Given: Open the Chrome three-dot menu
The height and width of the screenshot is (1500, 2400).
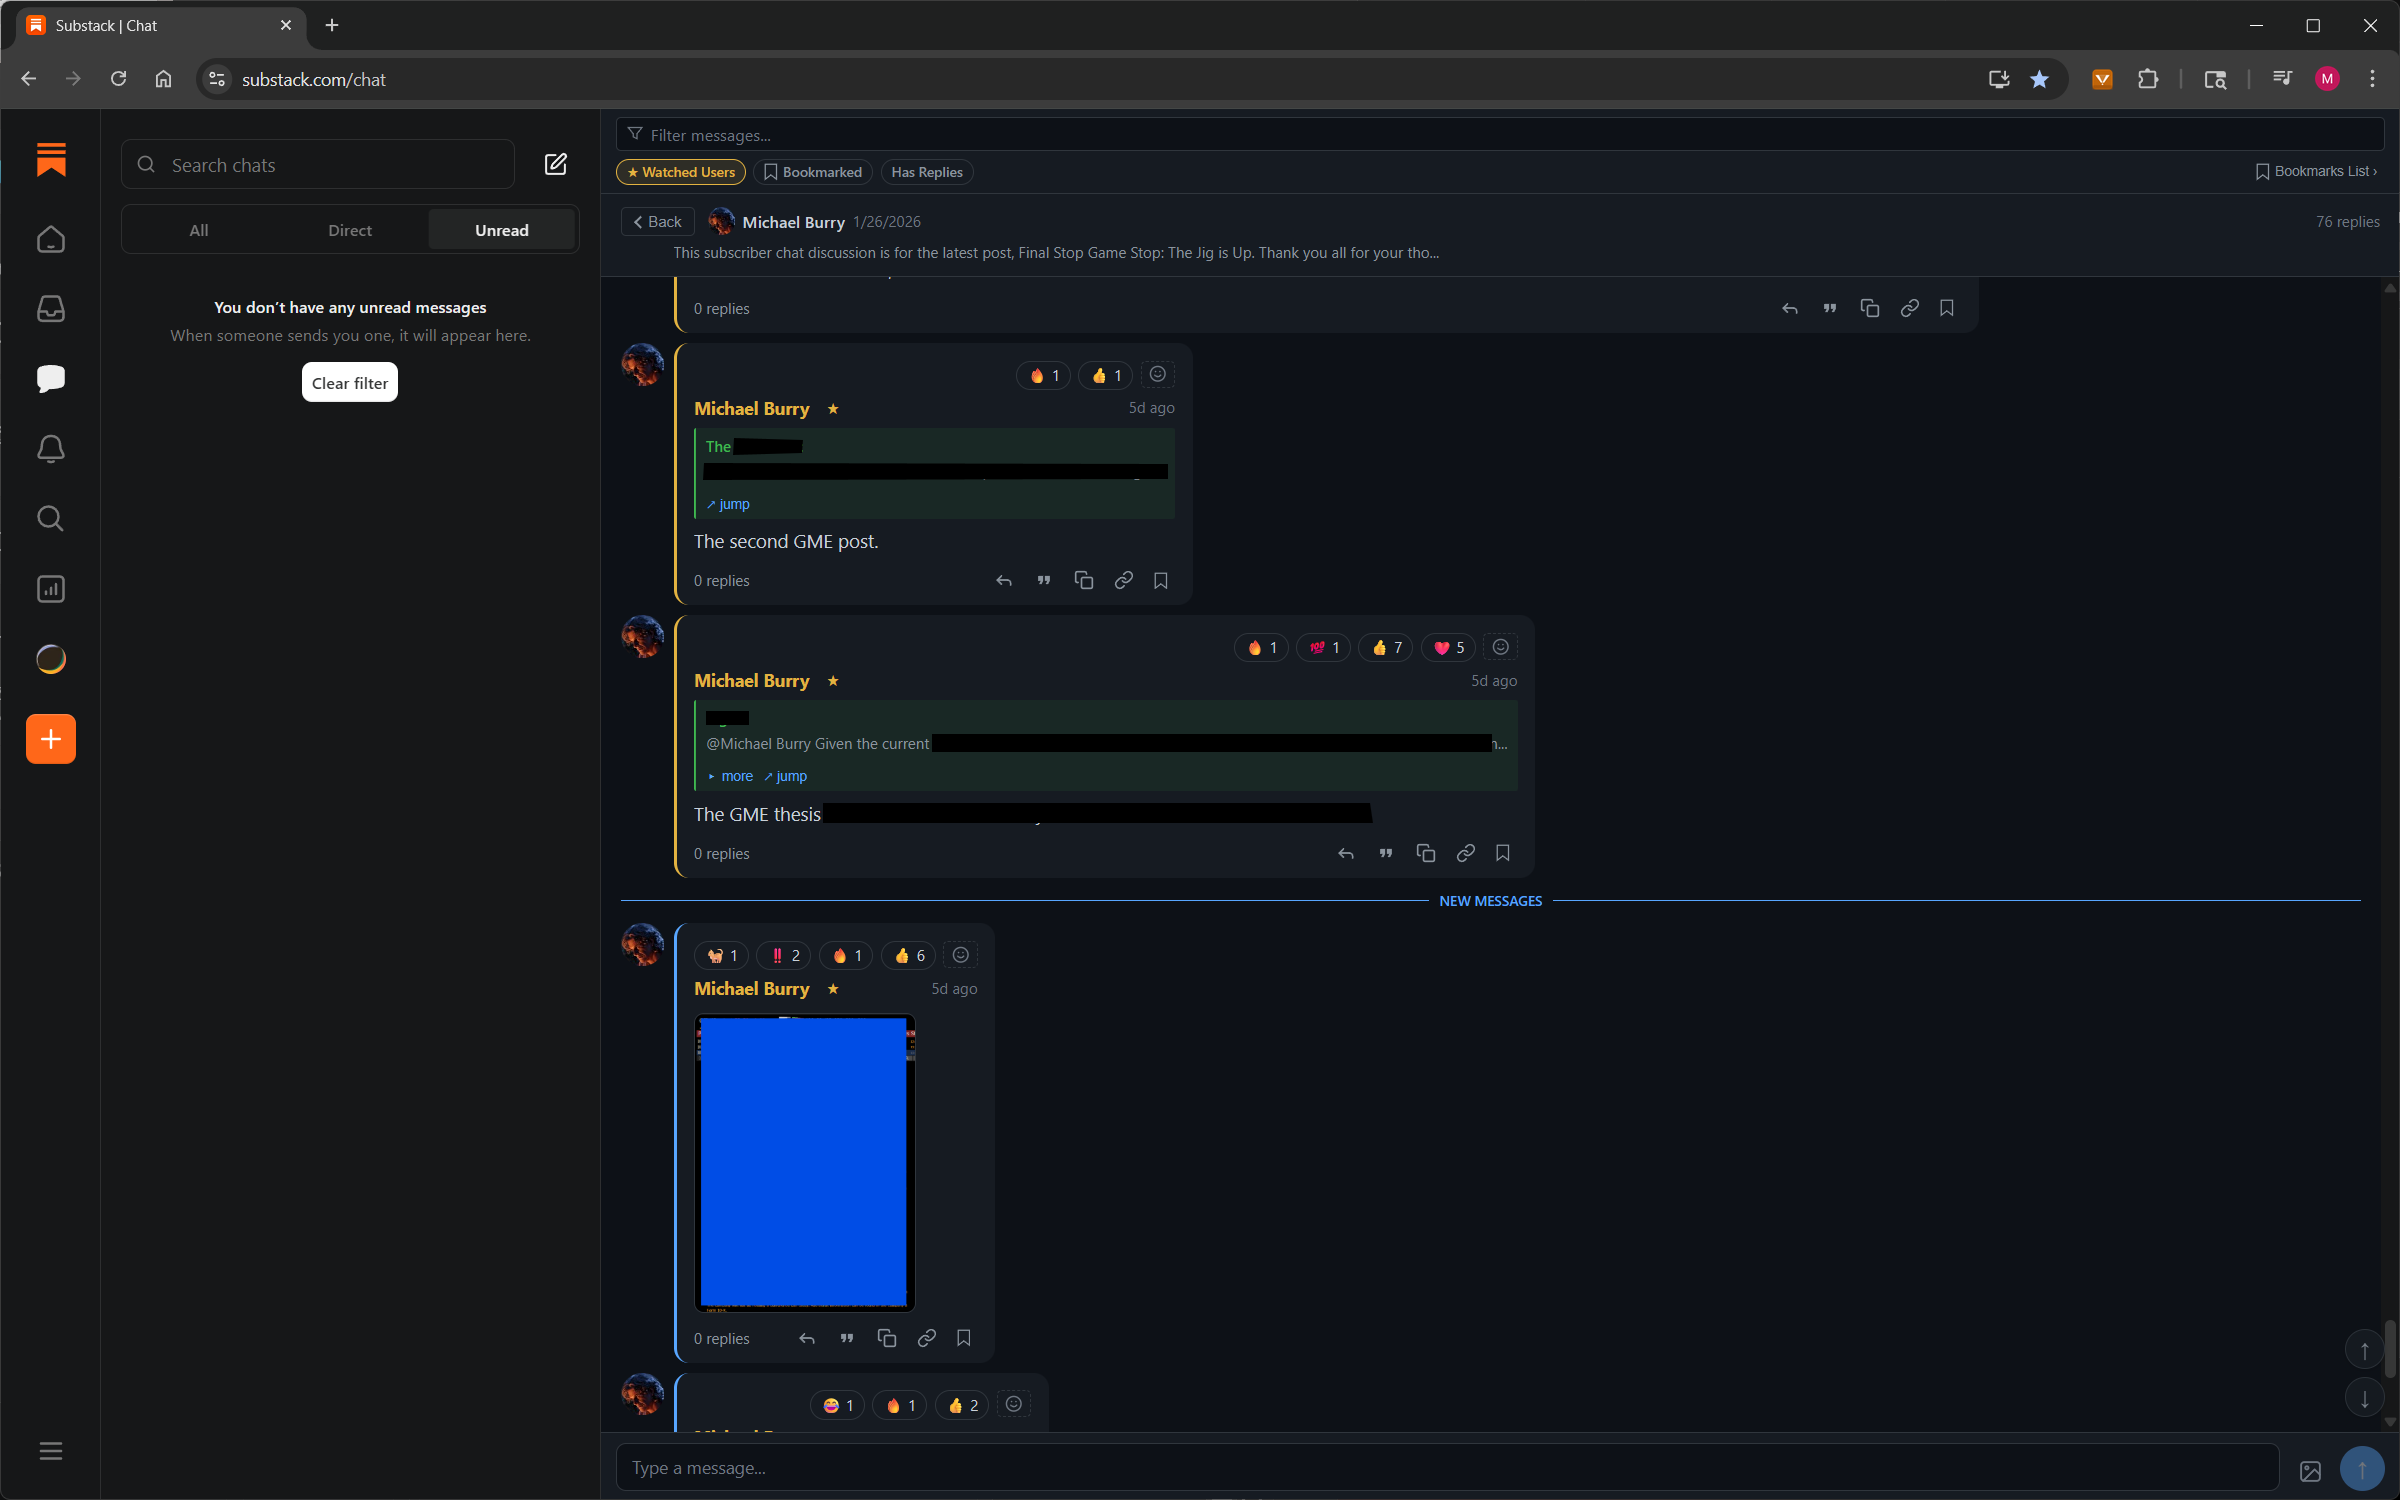Looking at the screenshot, I should [2372, 79].
